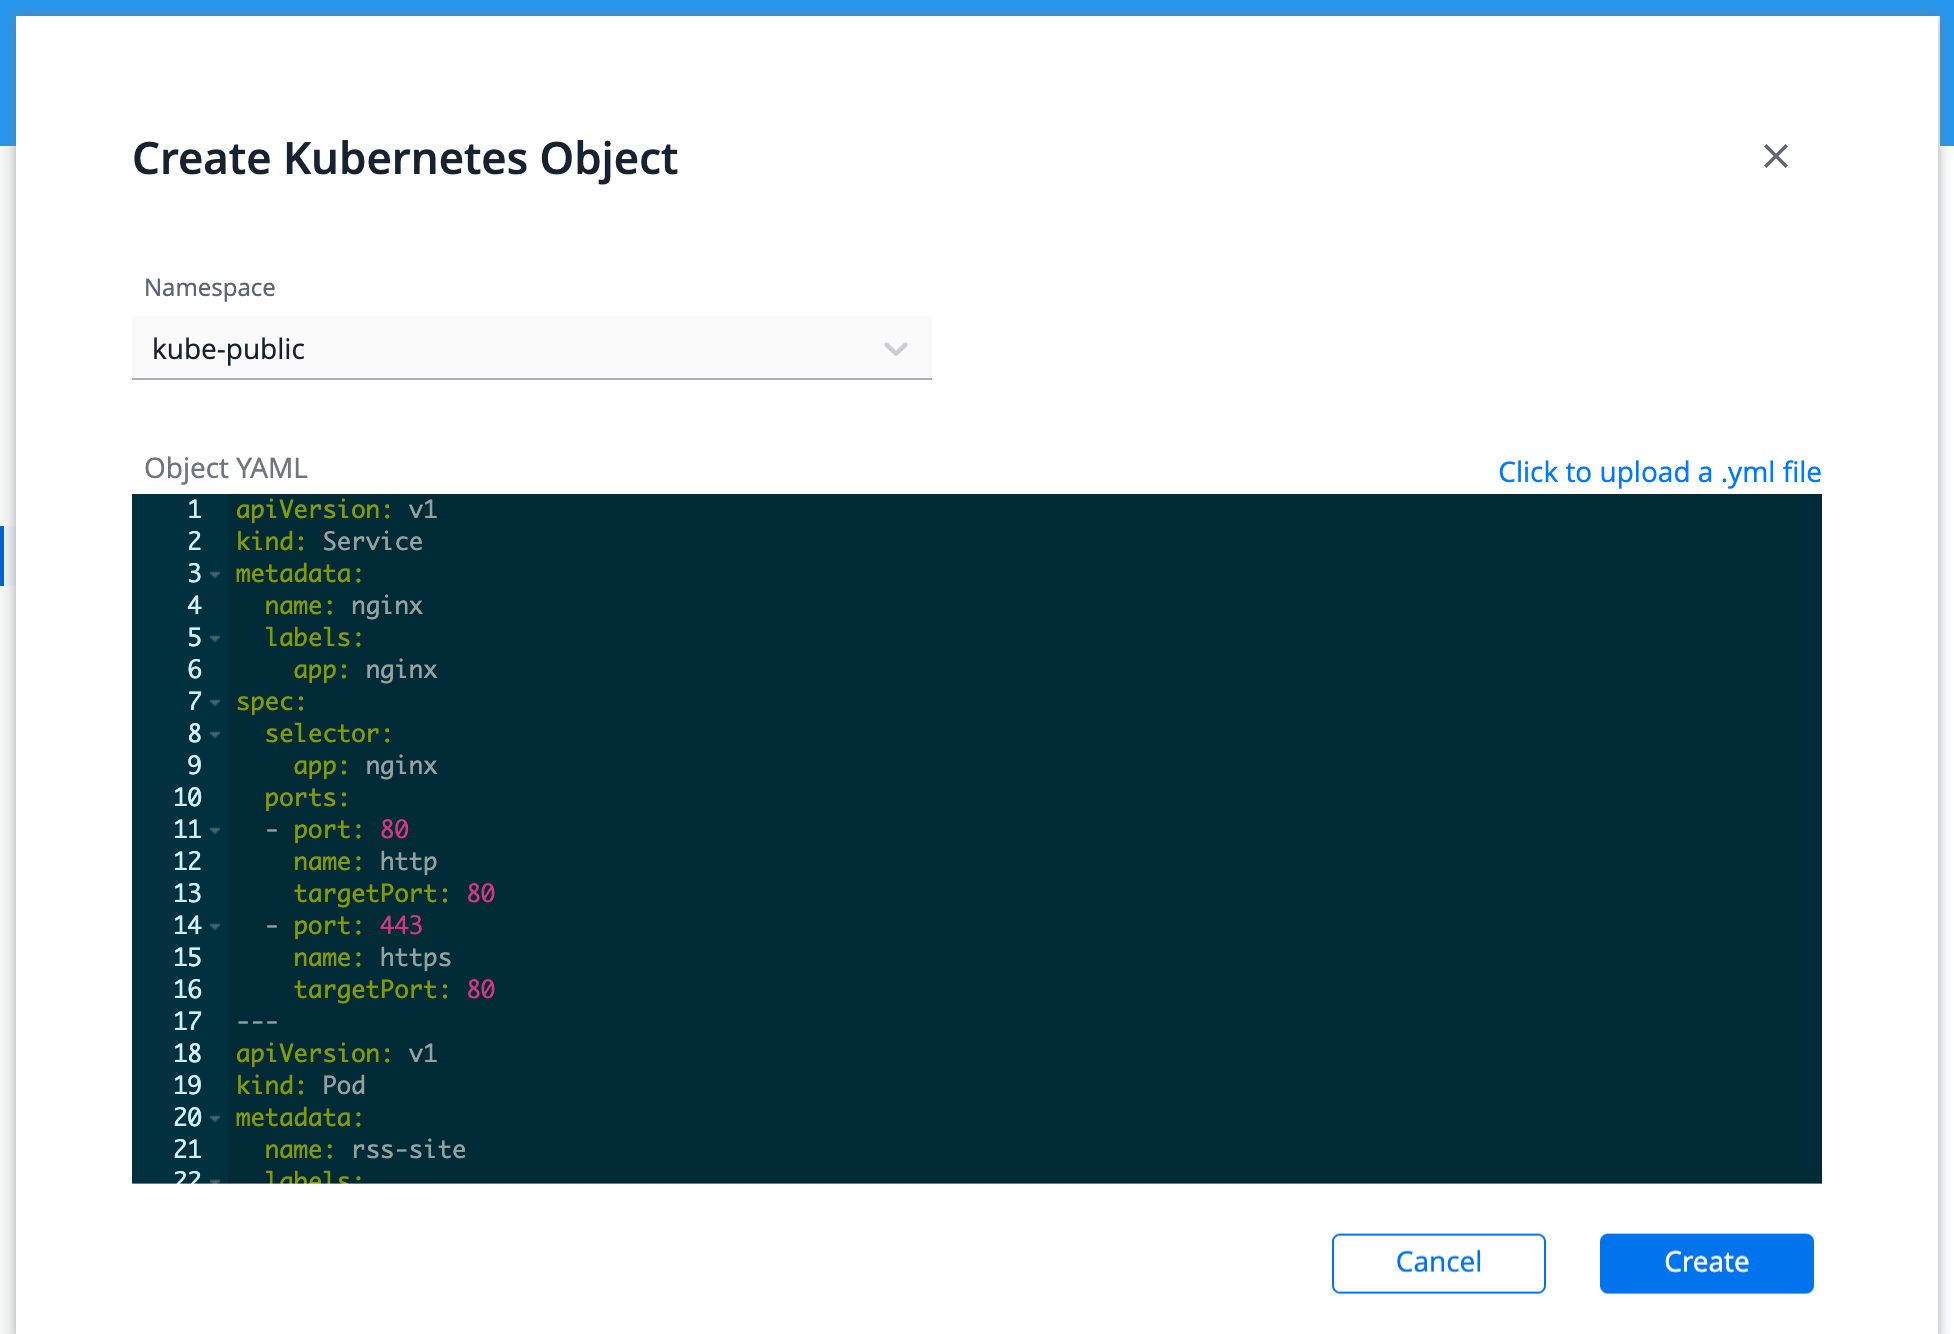Fold the selector block on line 8

coord(215,735)
